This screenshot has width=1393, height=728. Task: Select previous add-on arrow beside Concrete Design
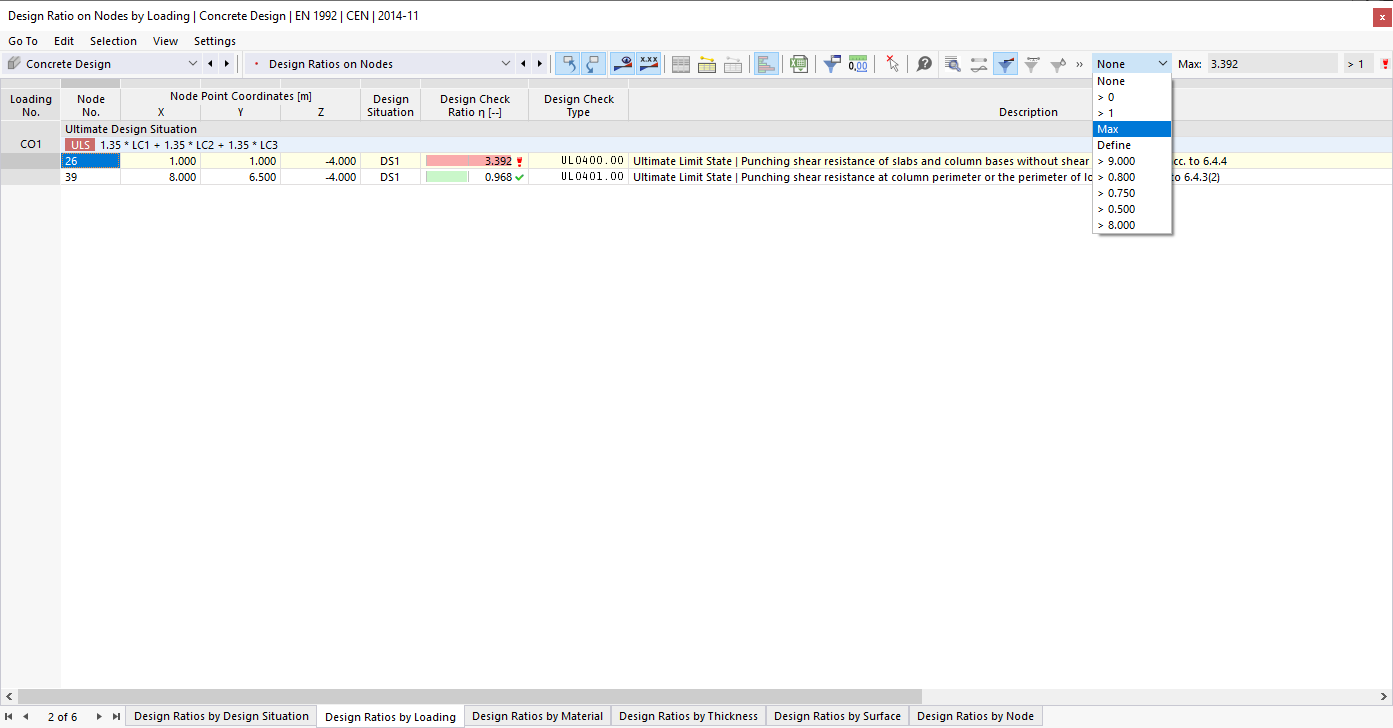(210, 64)
